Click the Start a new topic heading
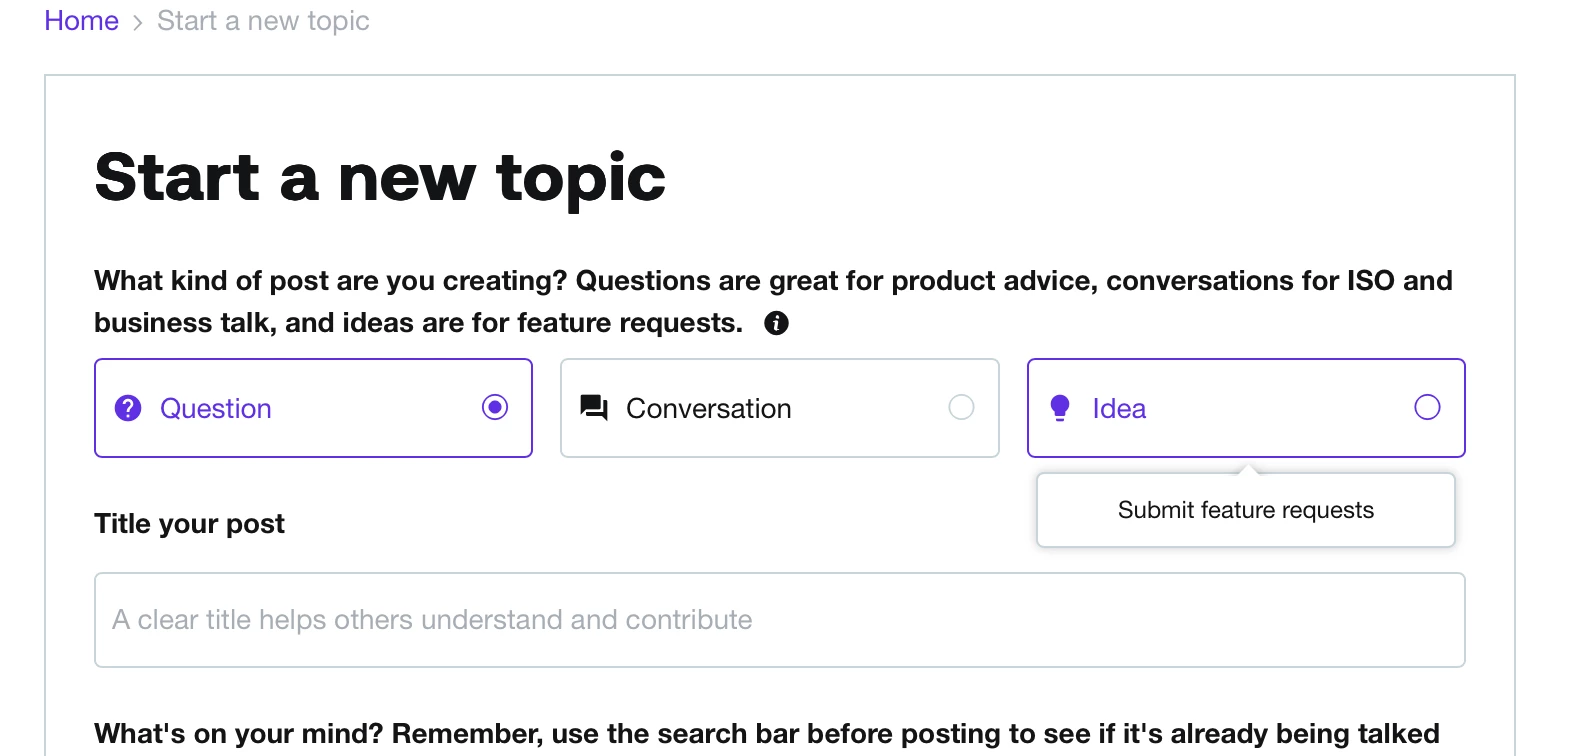1570x756 pixels. pyautogui.click(x=380, y=178)
